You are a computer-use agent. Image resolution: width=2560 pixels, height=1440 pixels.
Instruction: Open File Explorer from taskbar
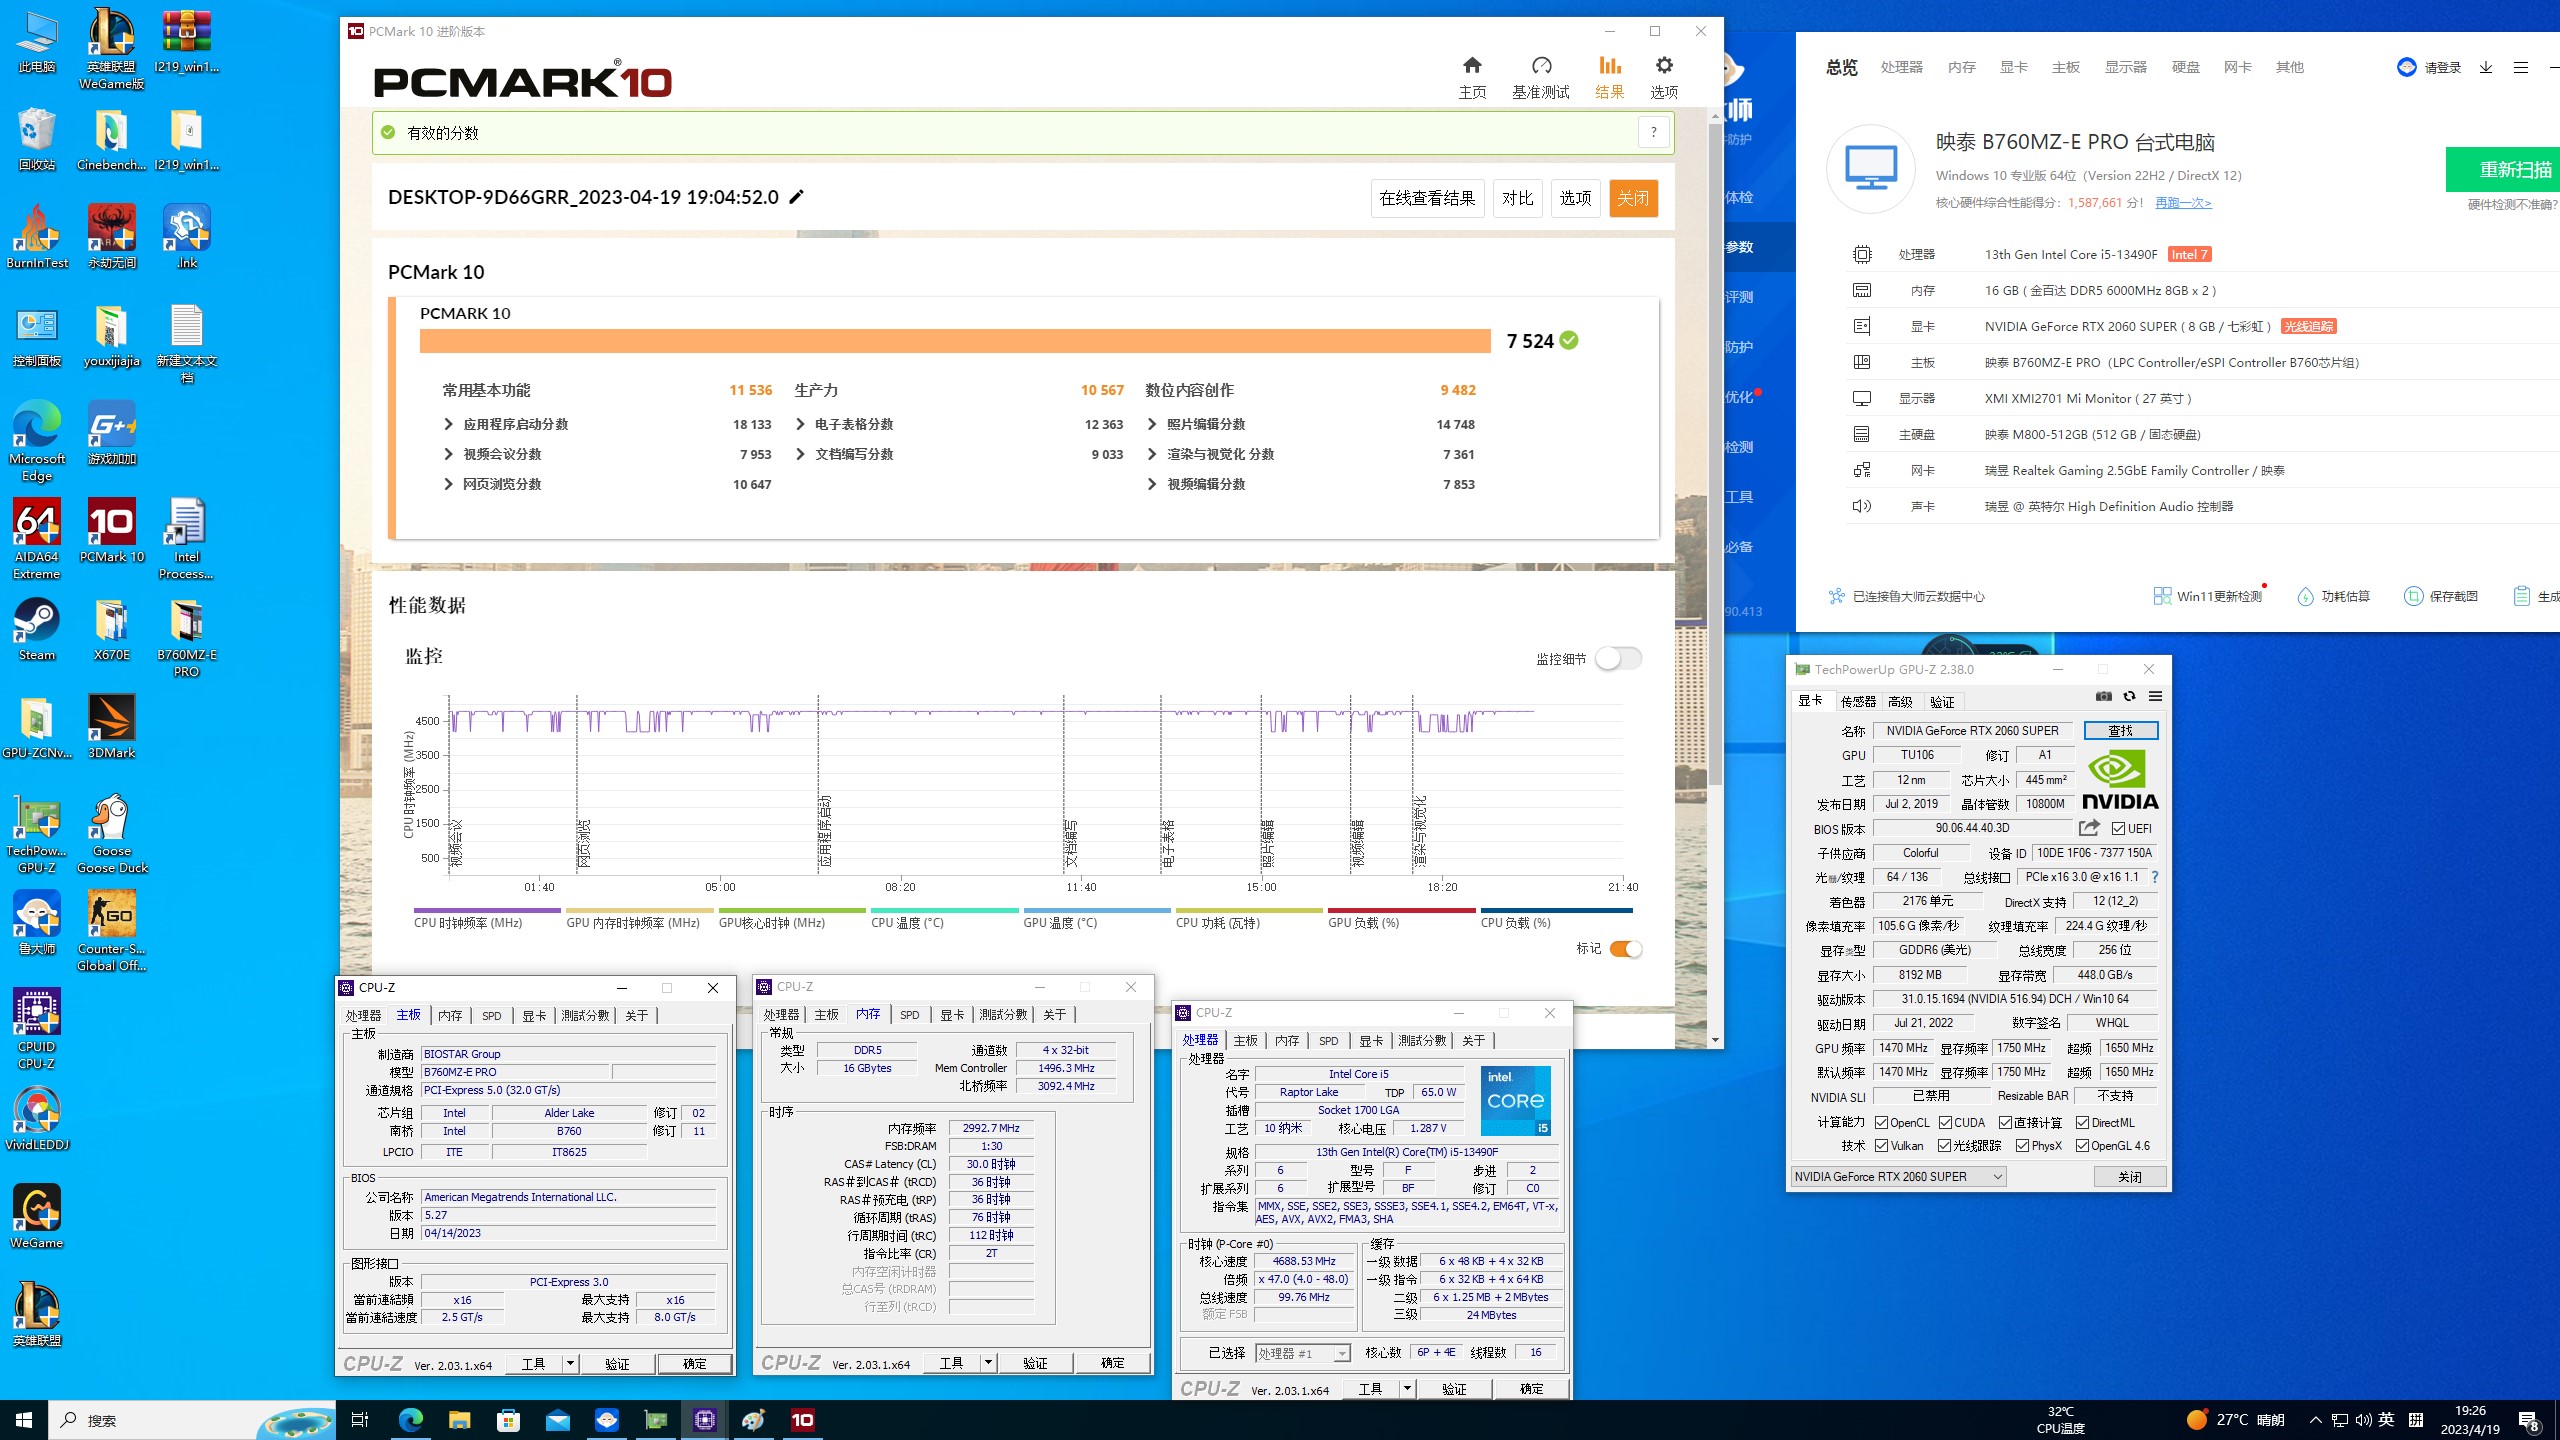click(x=459, y=1419)
